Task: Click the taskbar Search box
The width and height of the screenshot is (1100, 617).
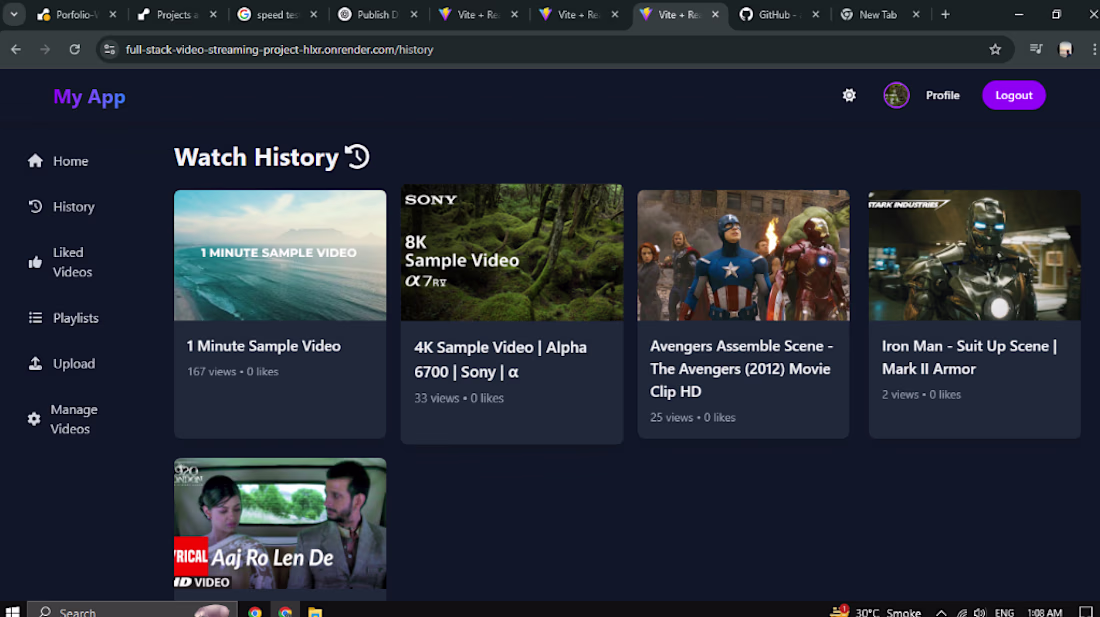Action: 132,611
